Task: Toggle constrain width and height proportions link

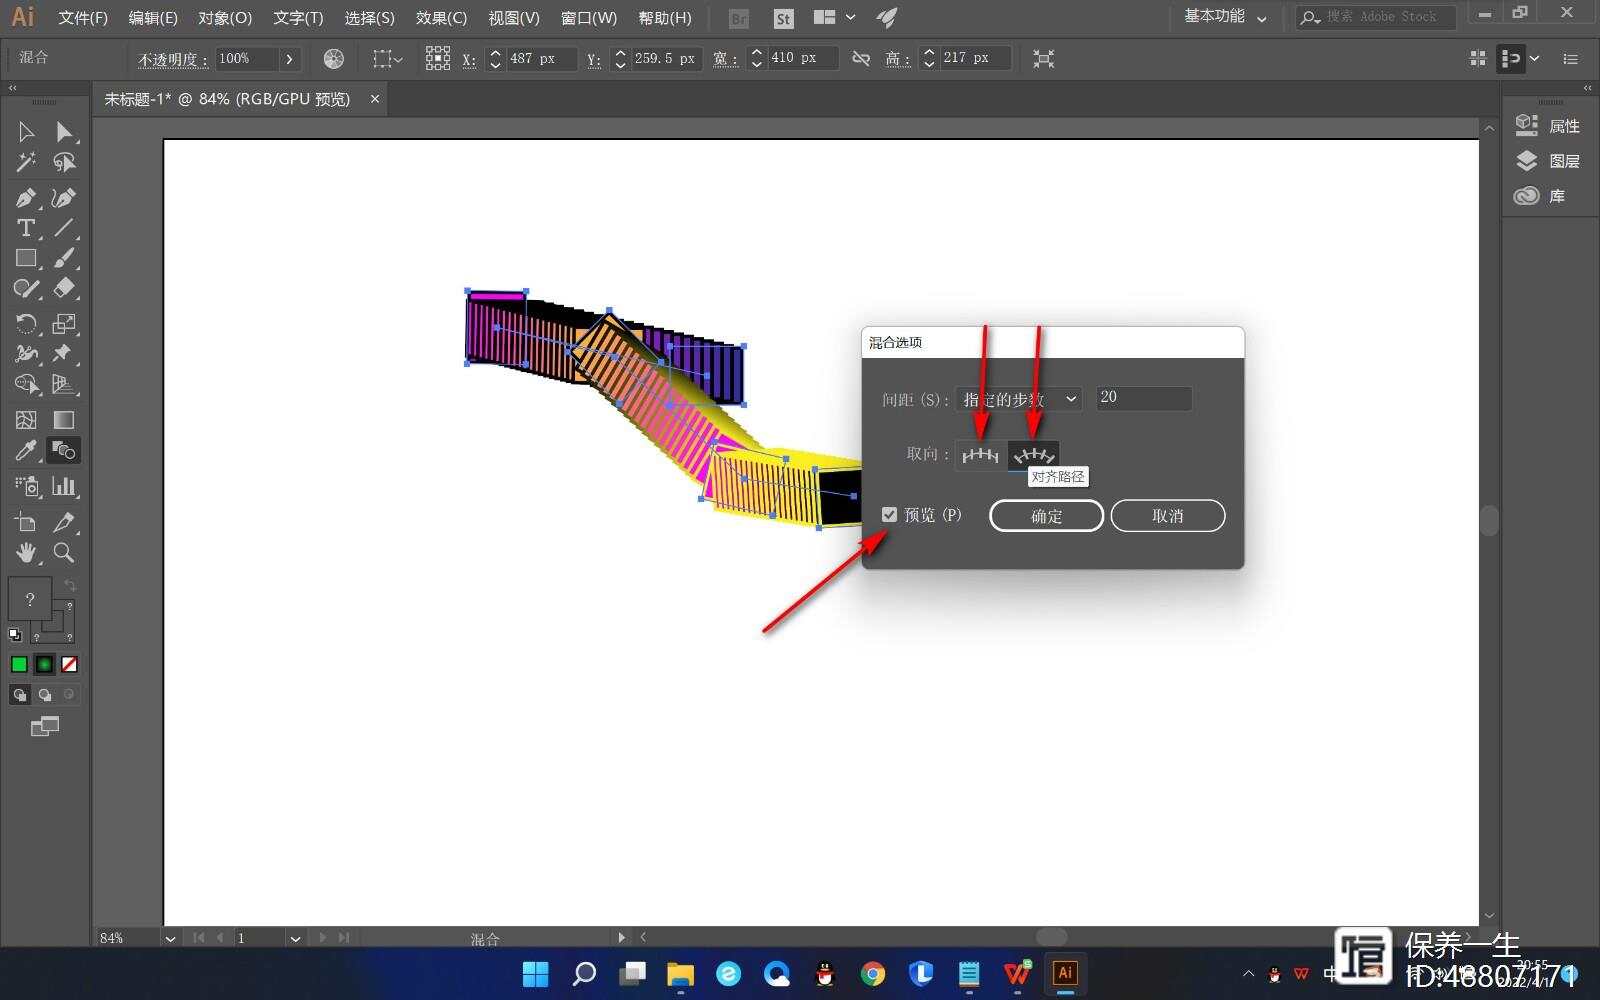Action: pos(860,59)
